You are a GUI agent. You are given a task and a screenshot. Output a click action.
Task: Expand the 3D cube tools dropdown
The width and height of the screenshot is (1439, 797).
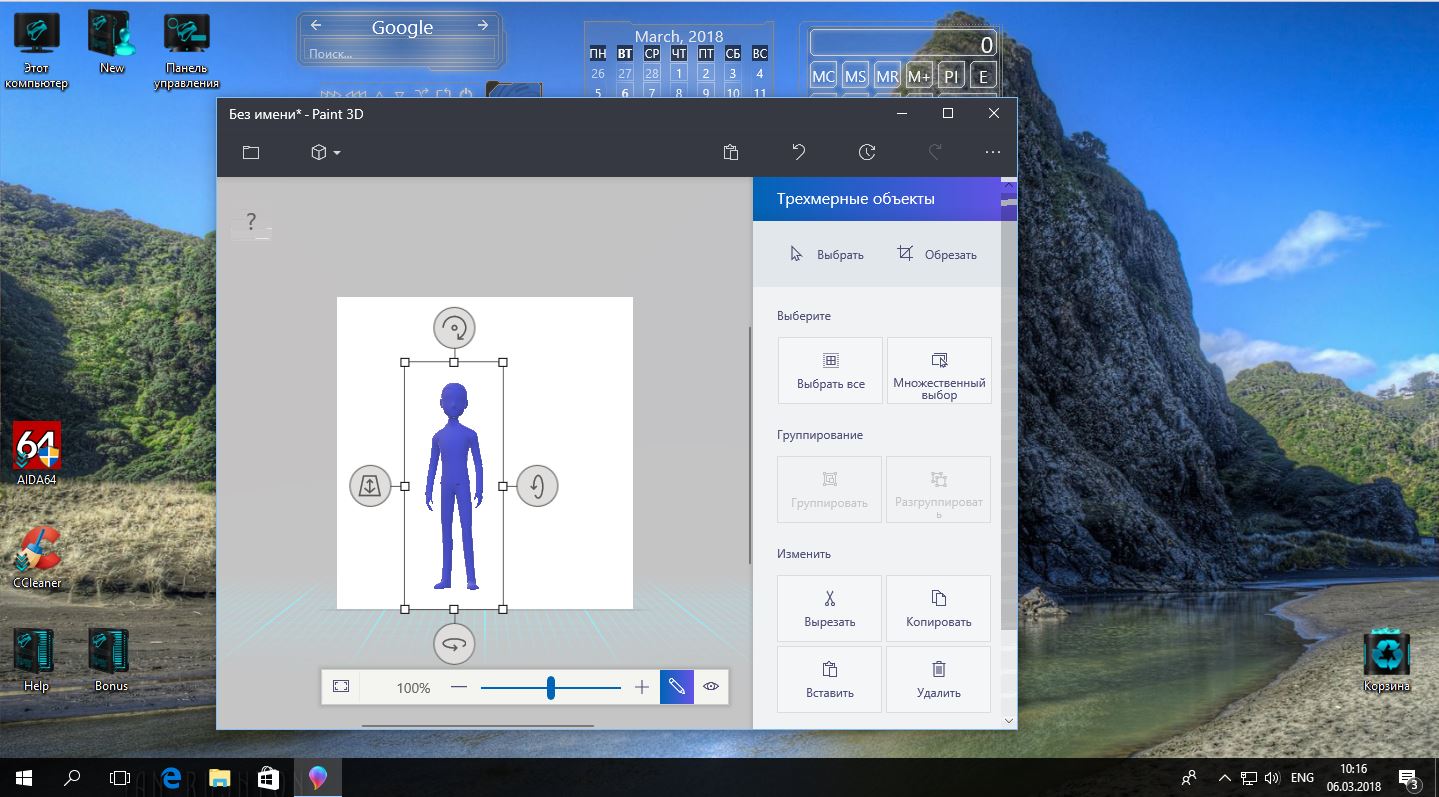coord(325,152)
